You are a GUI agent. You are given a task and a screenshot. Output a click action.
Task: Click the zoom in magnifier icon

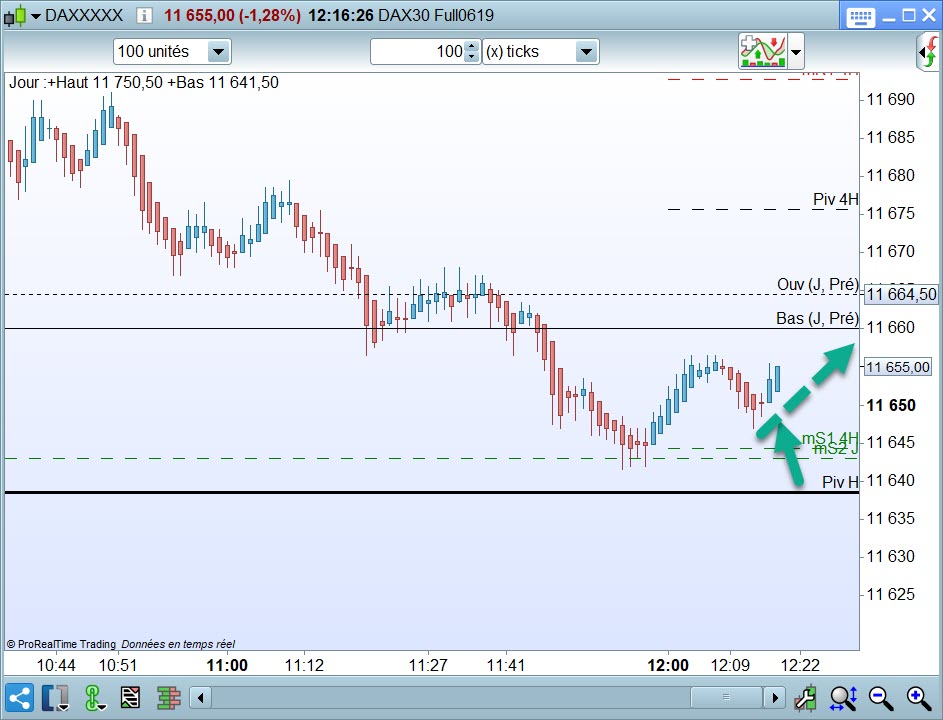pos(918,698)
